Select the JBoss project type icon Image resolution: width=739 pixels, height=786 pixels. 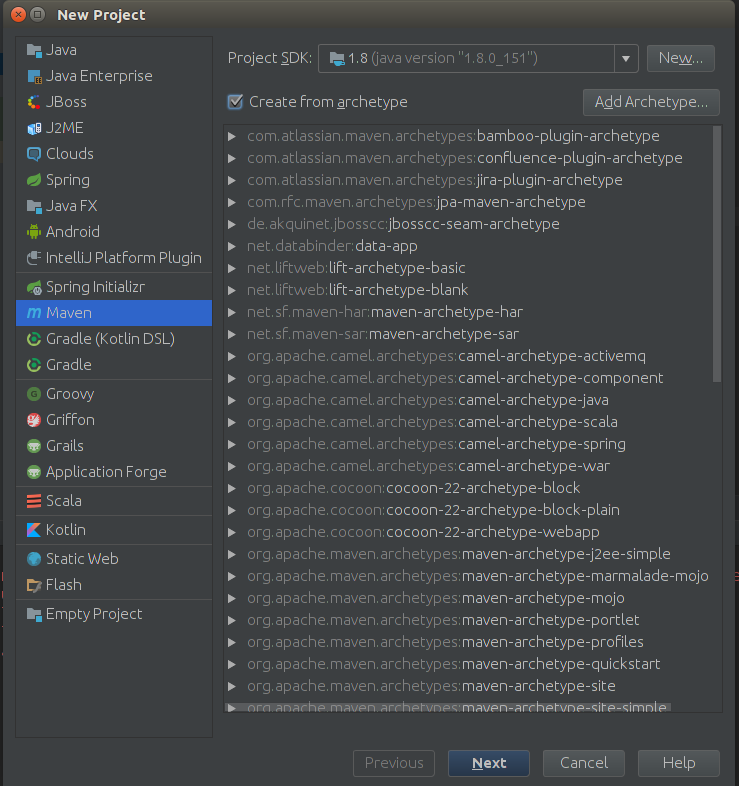[x=34, y=102]
